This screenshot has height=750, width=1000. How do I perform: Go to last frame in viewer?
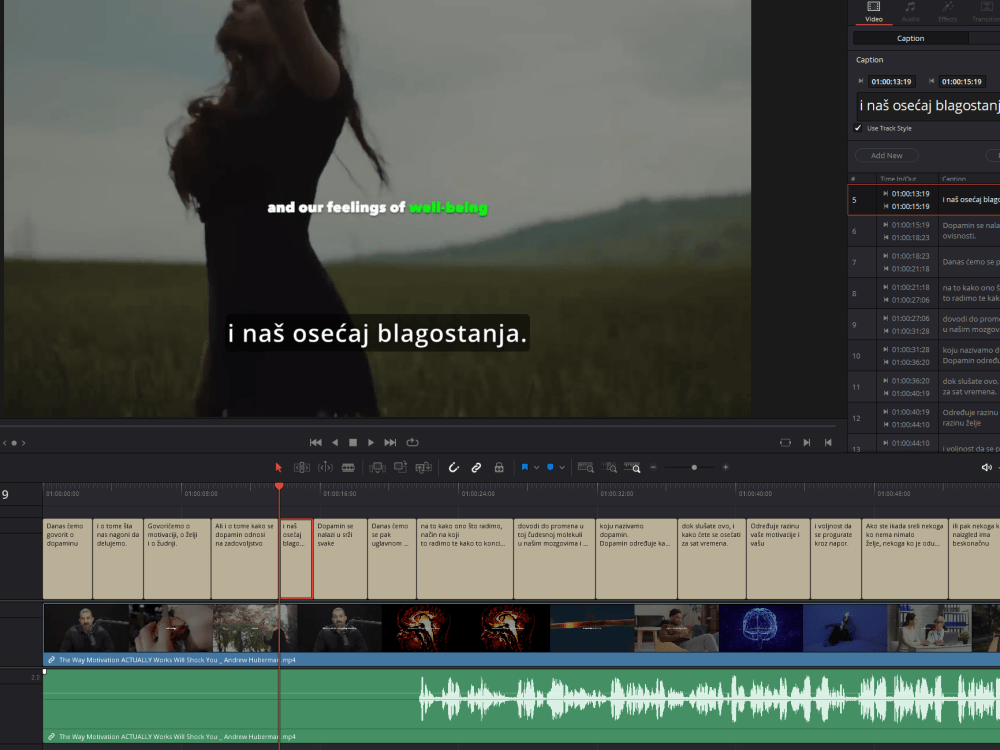click(390, 443)
